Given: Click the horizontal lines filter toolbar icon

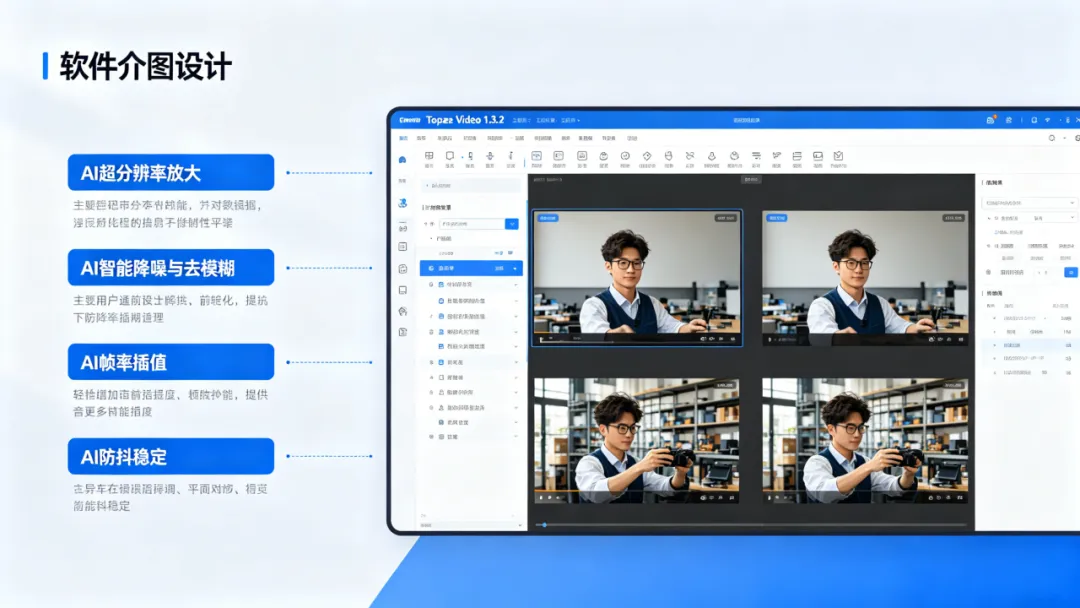Looking at the screenshot, I should coord(756,156).
